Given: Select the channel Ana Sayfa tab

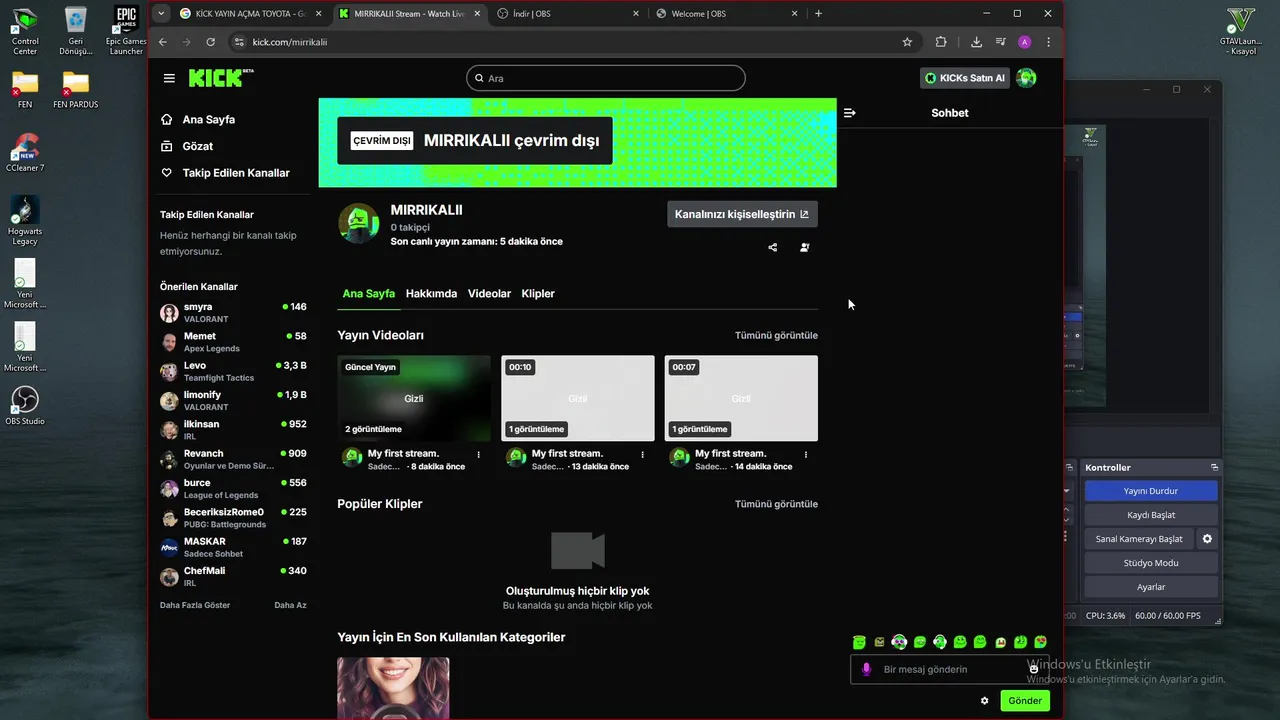Looking at the screenshot, I should click(368, 294).
